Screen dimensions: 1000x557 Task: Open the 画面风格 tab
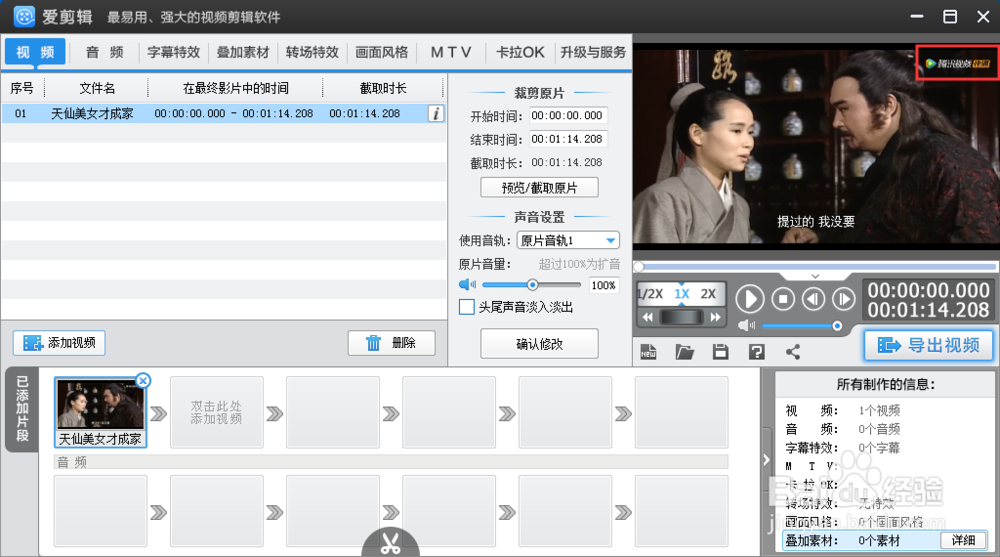381,52
